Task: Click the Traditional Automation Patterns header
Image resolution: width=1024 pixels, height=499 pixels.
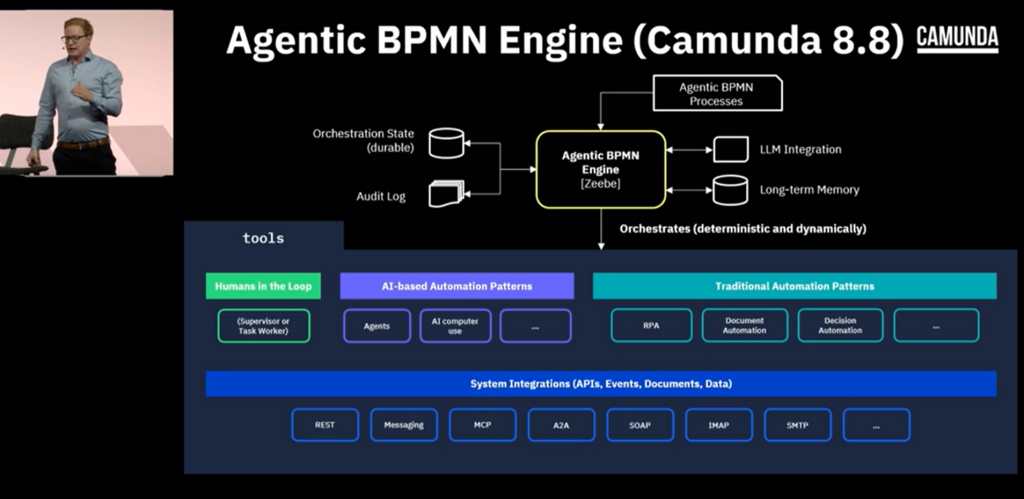Action: tap(794, 286)
